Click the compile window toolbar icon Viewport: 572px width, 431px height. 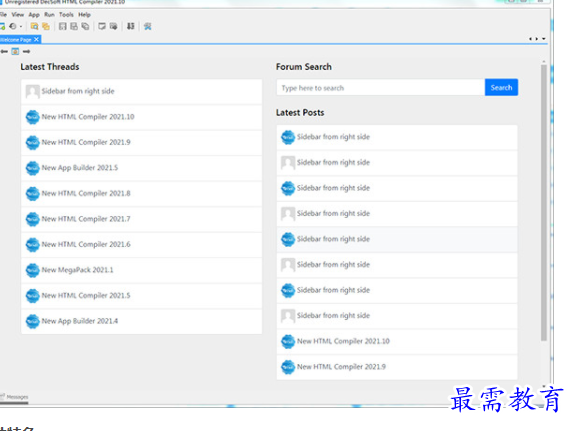coord(102,26)
